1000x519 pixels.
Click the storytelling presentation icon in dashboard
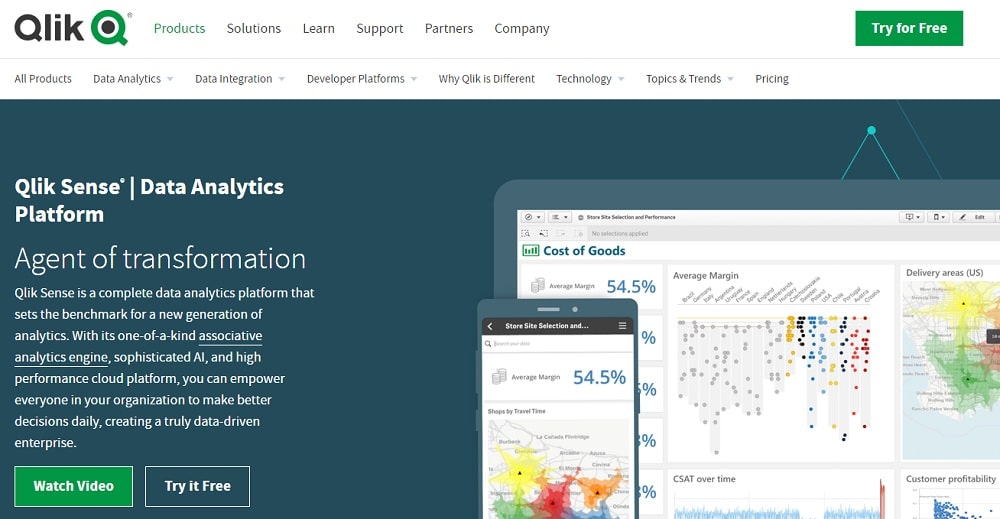coord(910,217)
